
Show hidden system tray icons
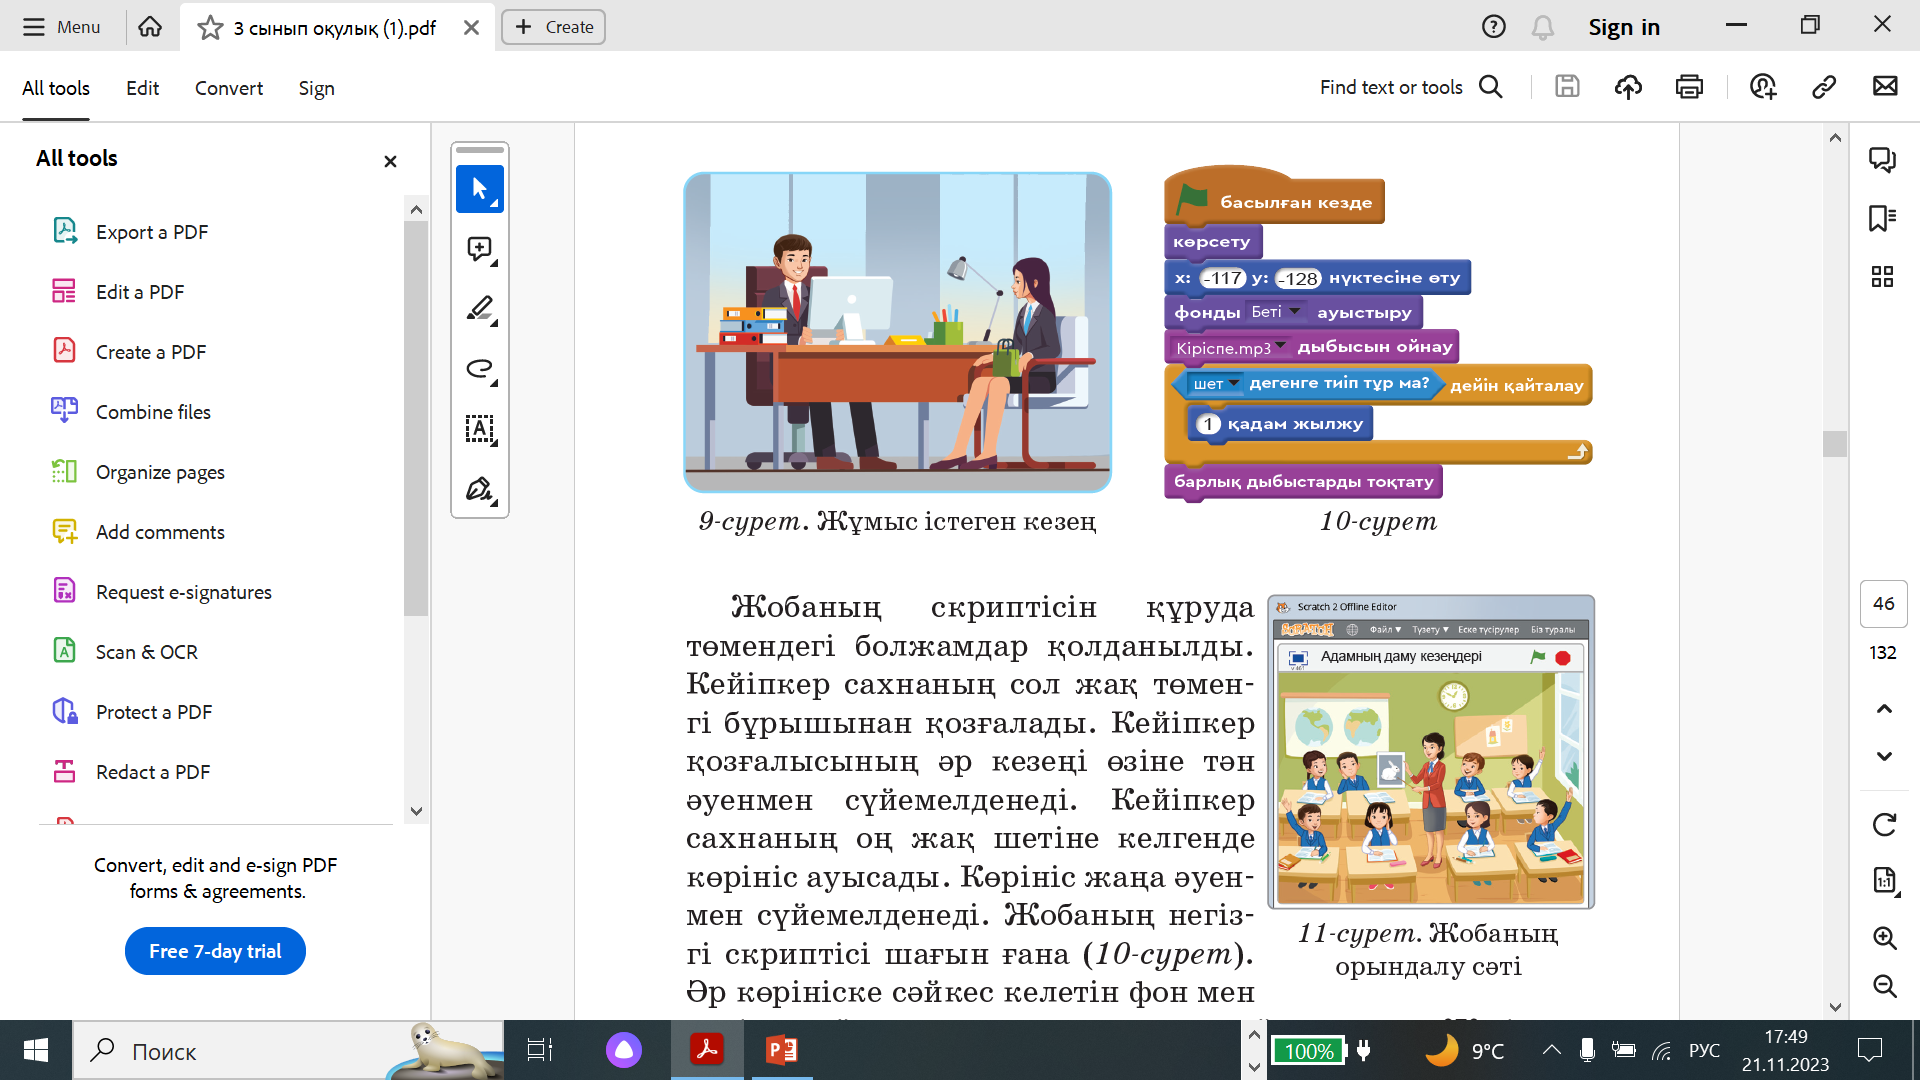click(1551, 1050)
